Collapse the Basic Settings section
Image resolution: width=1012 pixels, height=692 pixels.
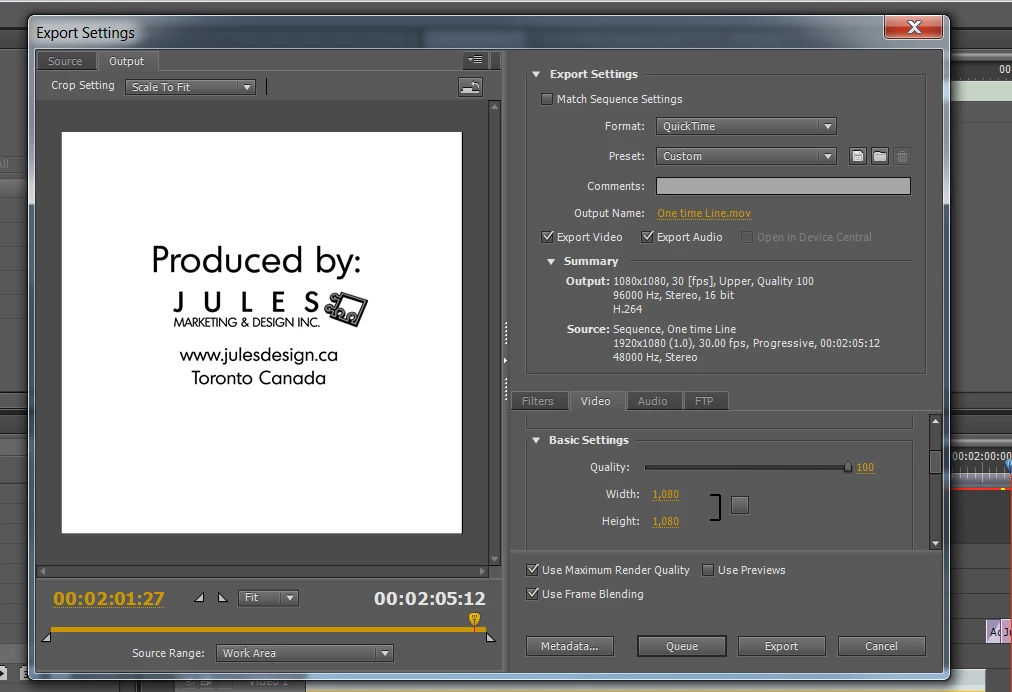point(536,440)
